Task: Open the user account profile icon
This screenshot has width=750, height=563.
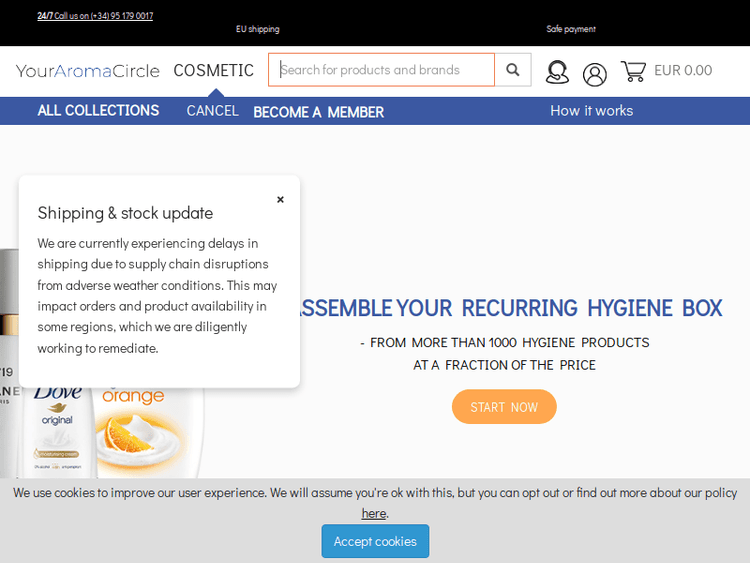Action: [x=595, y=74]
